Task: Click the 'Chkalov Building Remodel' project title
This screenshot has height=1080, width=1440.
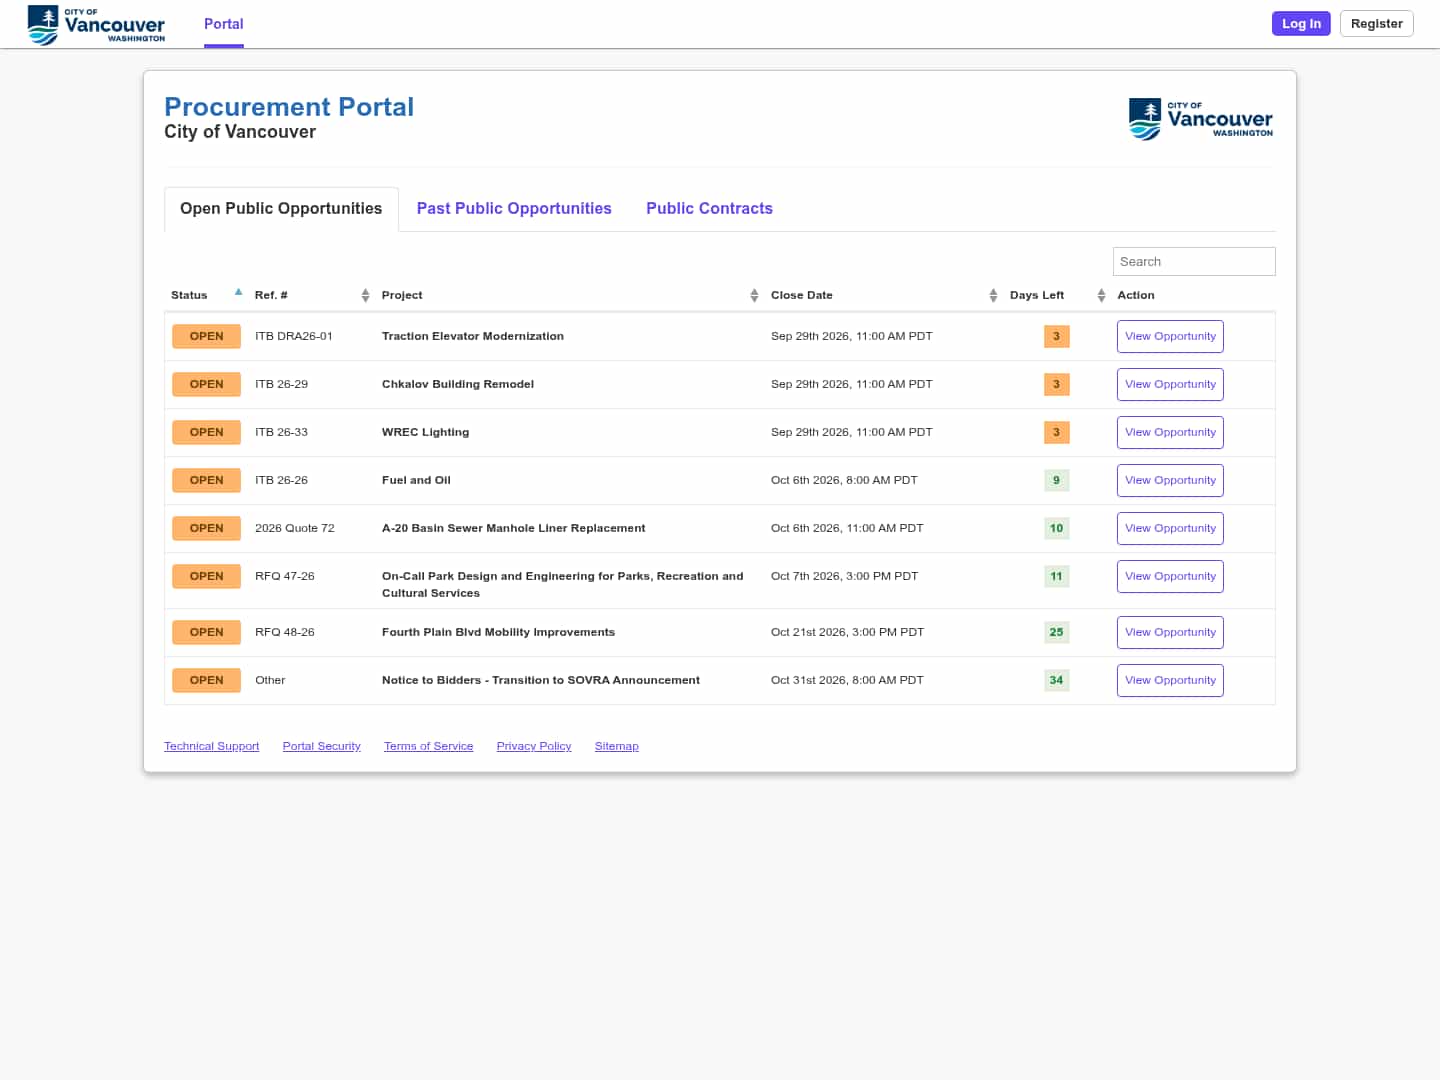Action: [458, 384]
